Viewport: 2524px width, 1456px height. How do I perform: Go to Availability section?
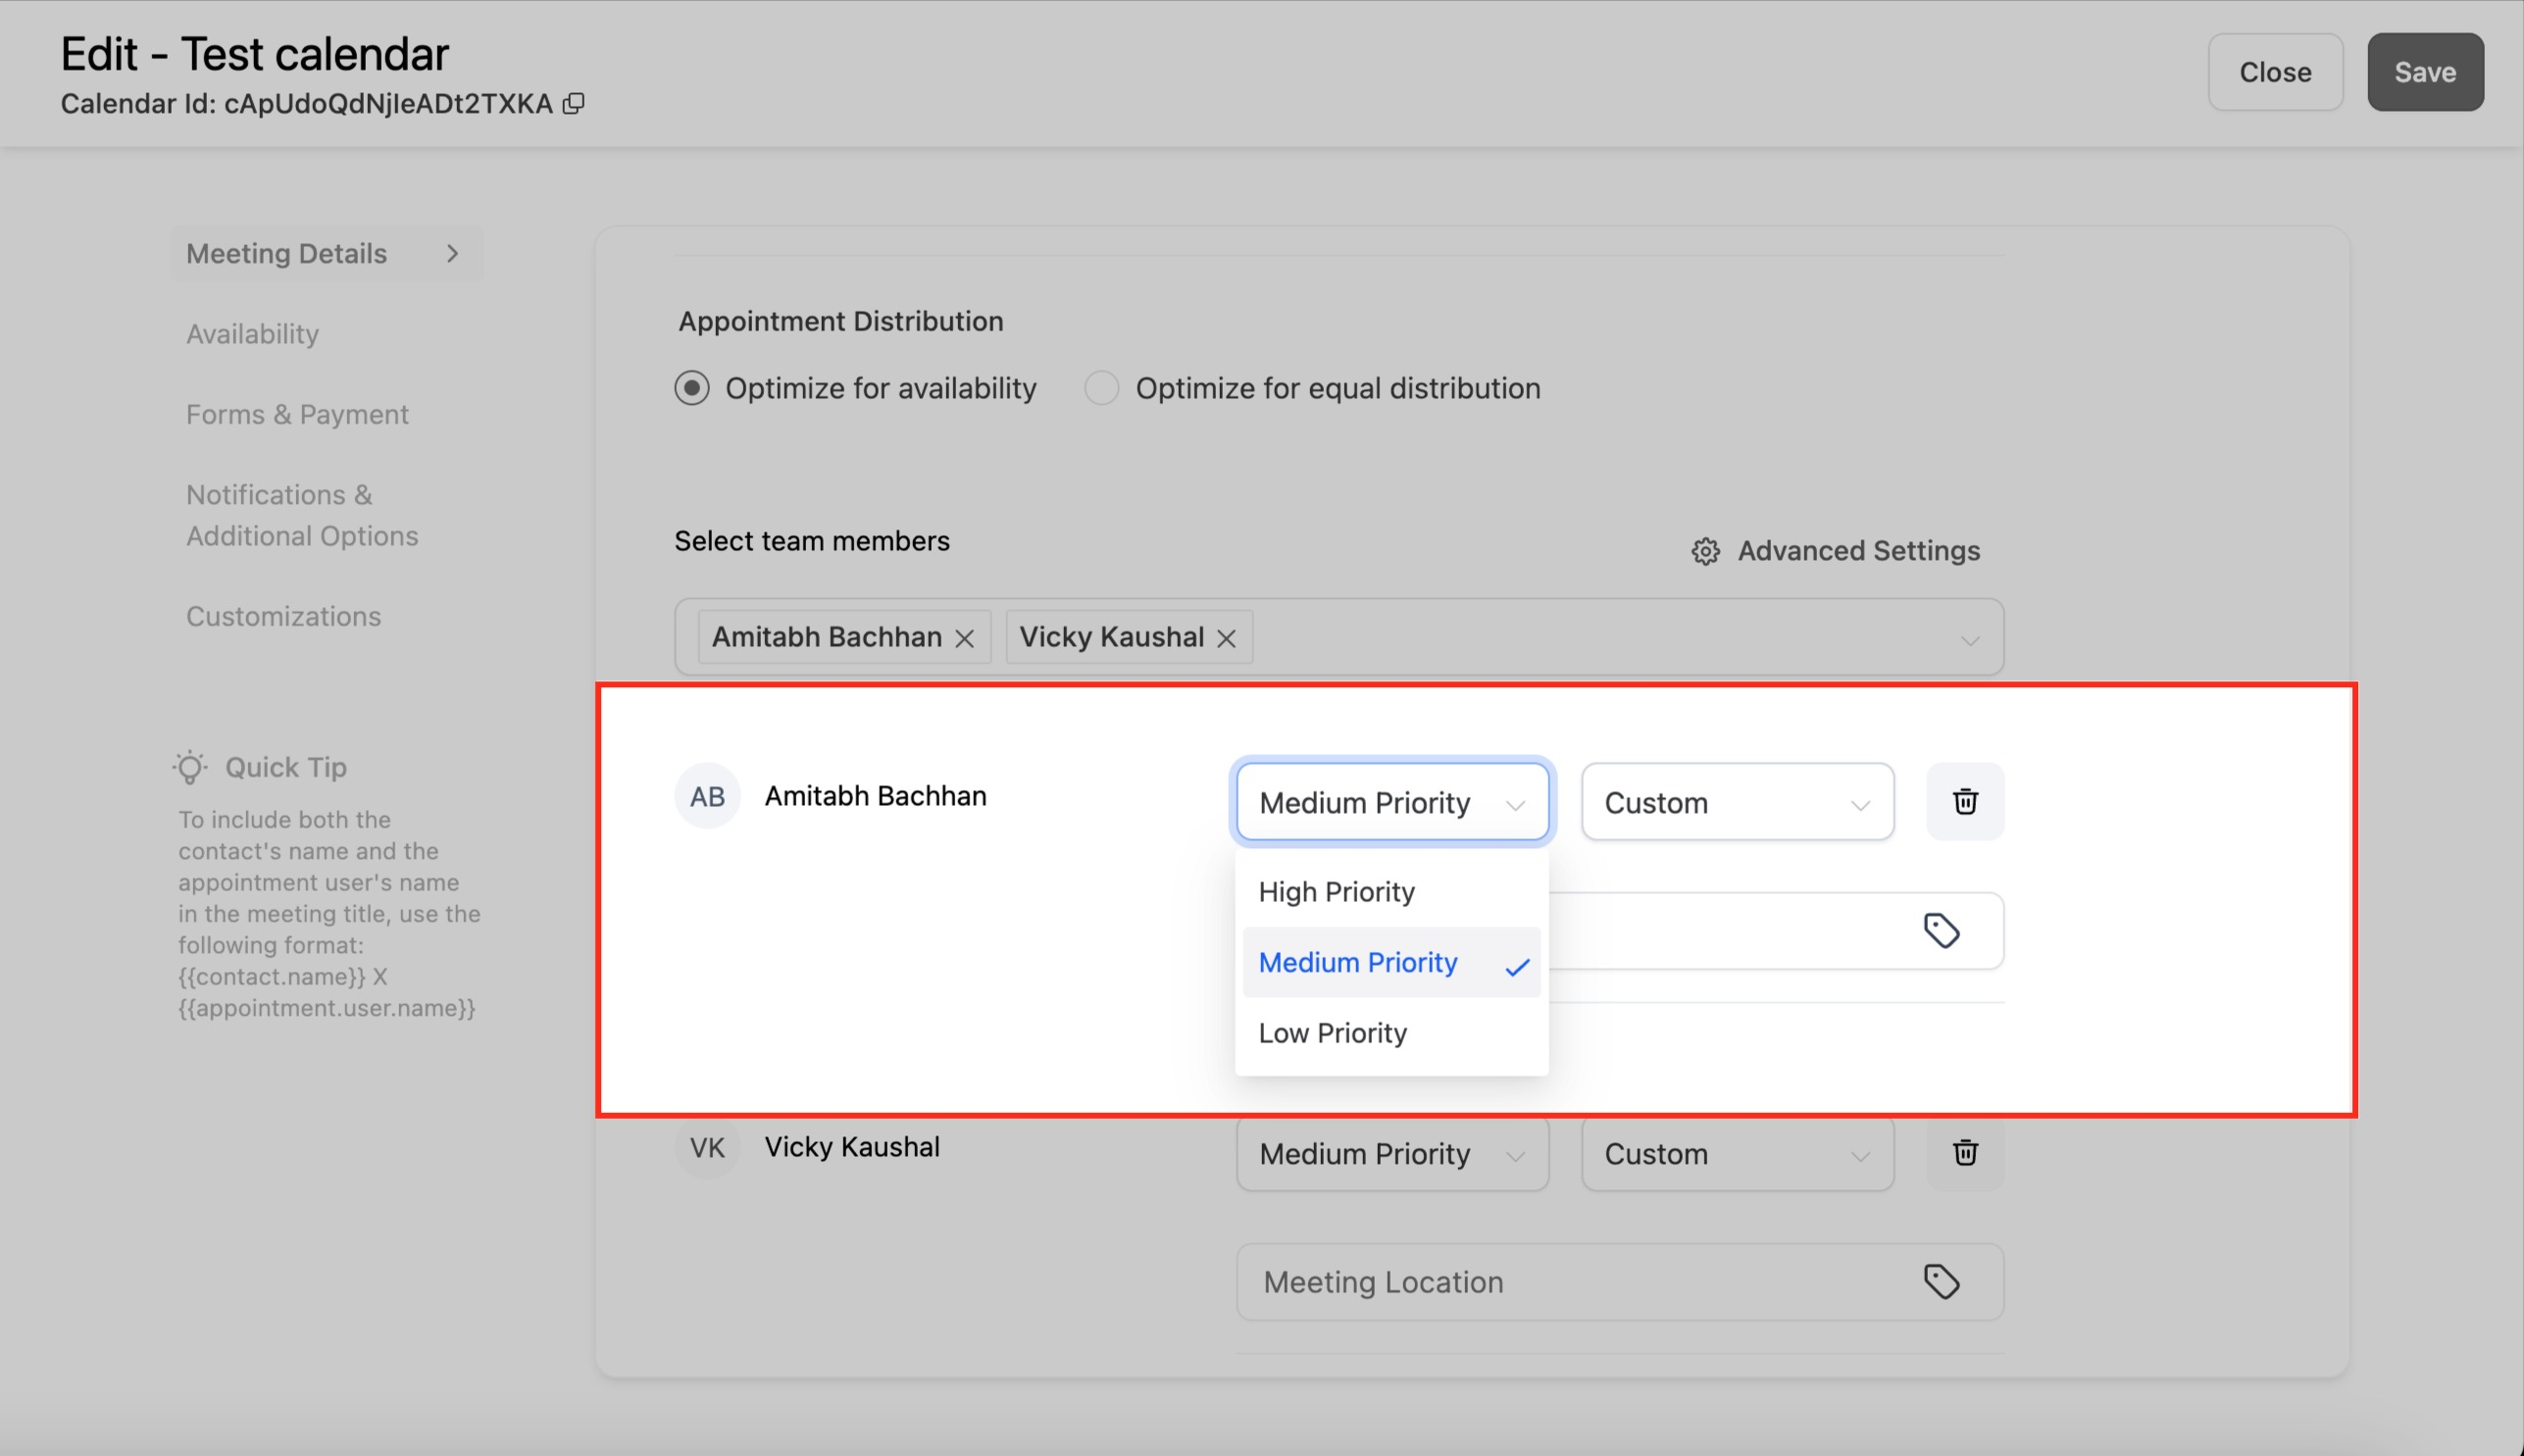[252, 334]
